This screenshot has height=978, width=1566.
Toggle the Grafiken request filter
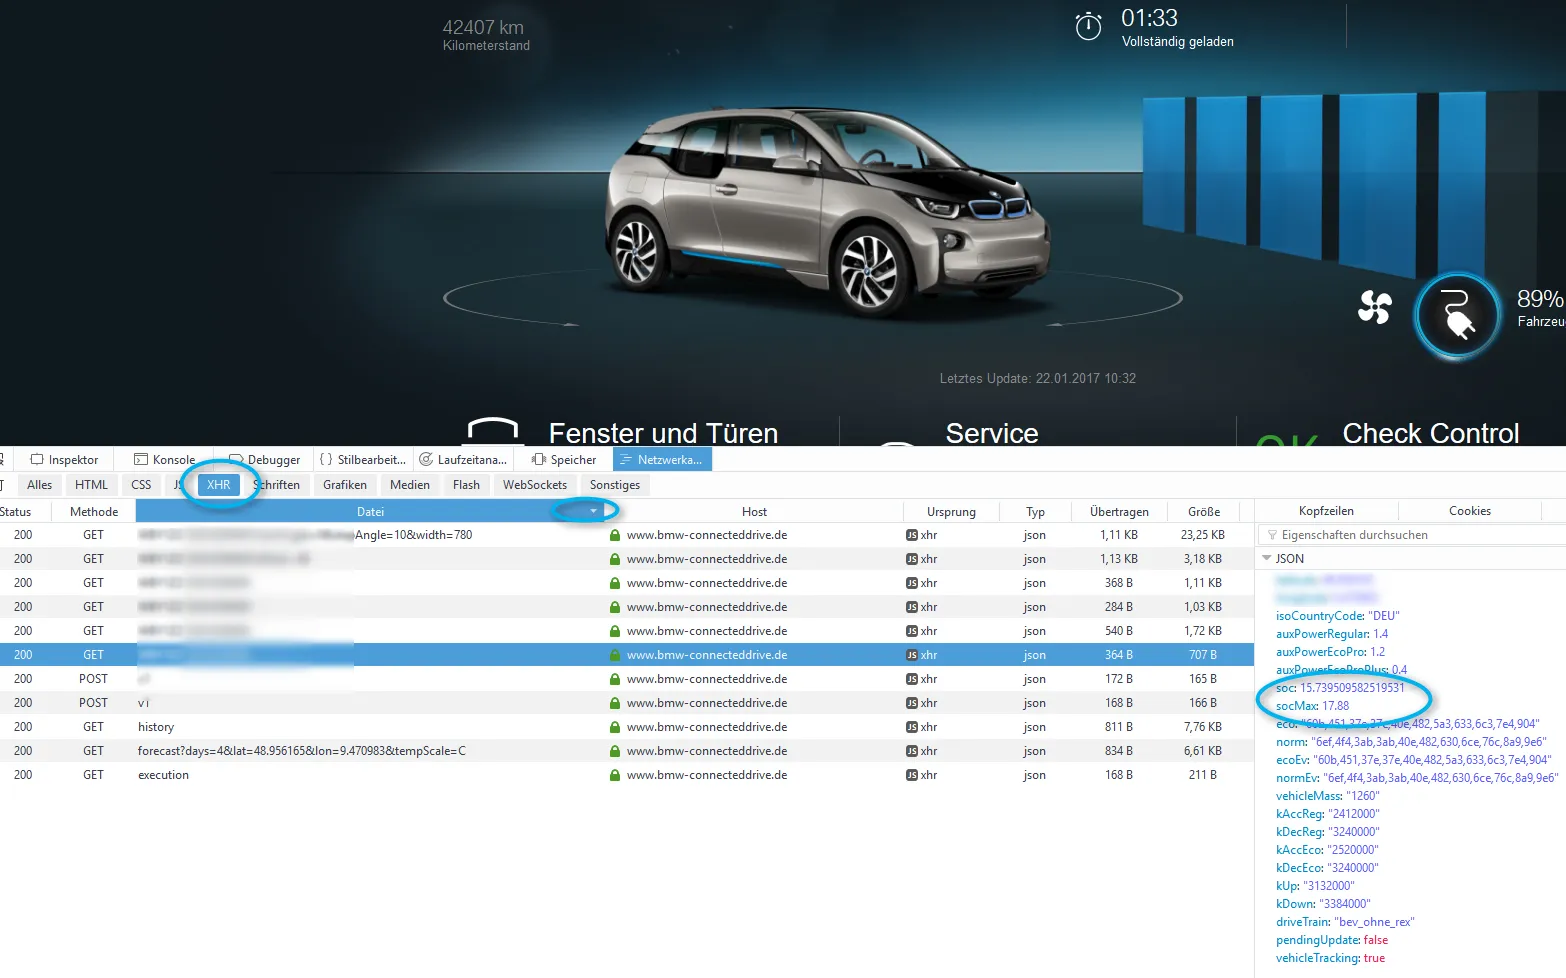(x=345, y=485)
